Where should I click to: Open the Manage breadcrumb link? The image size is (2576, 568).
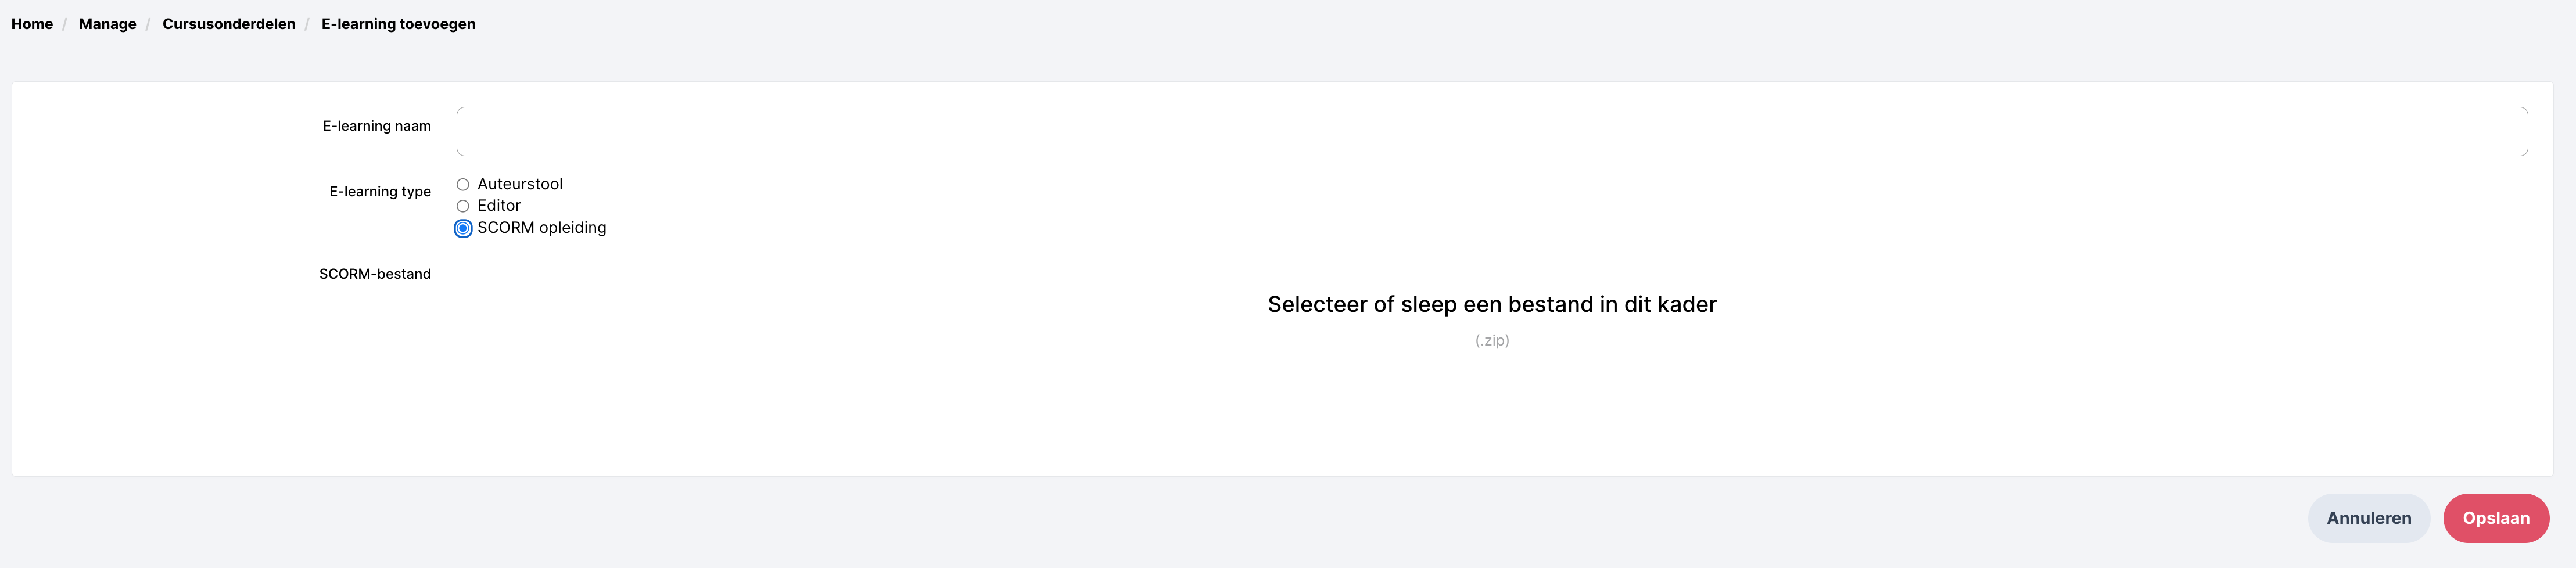tap(107, 24)
